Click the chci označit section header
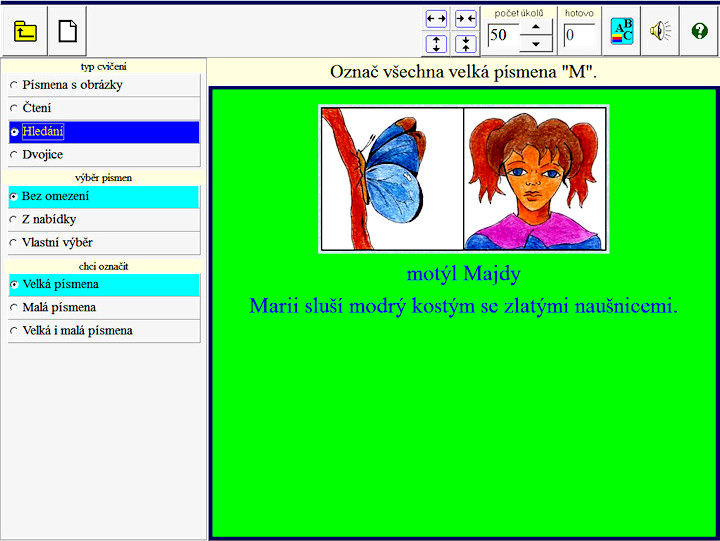 click(104, 266)
